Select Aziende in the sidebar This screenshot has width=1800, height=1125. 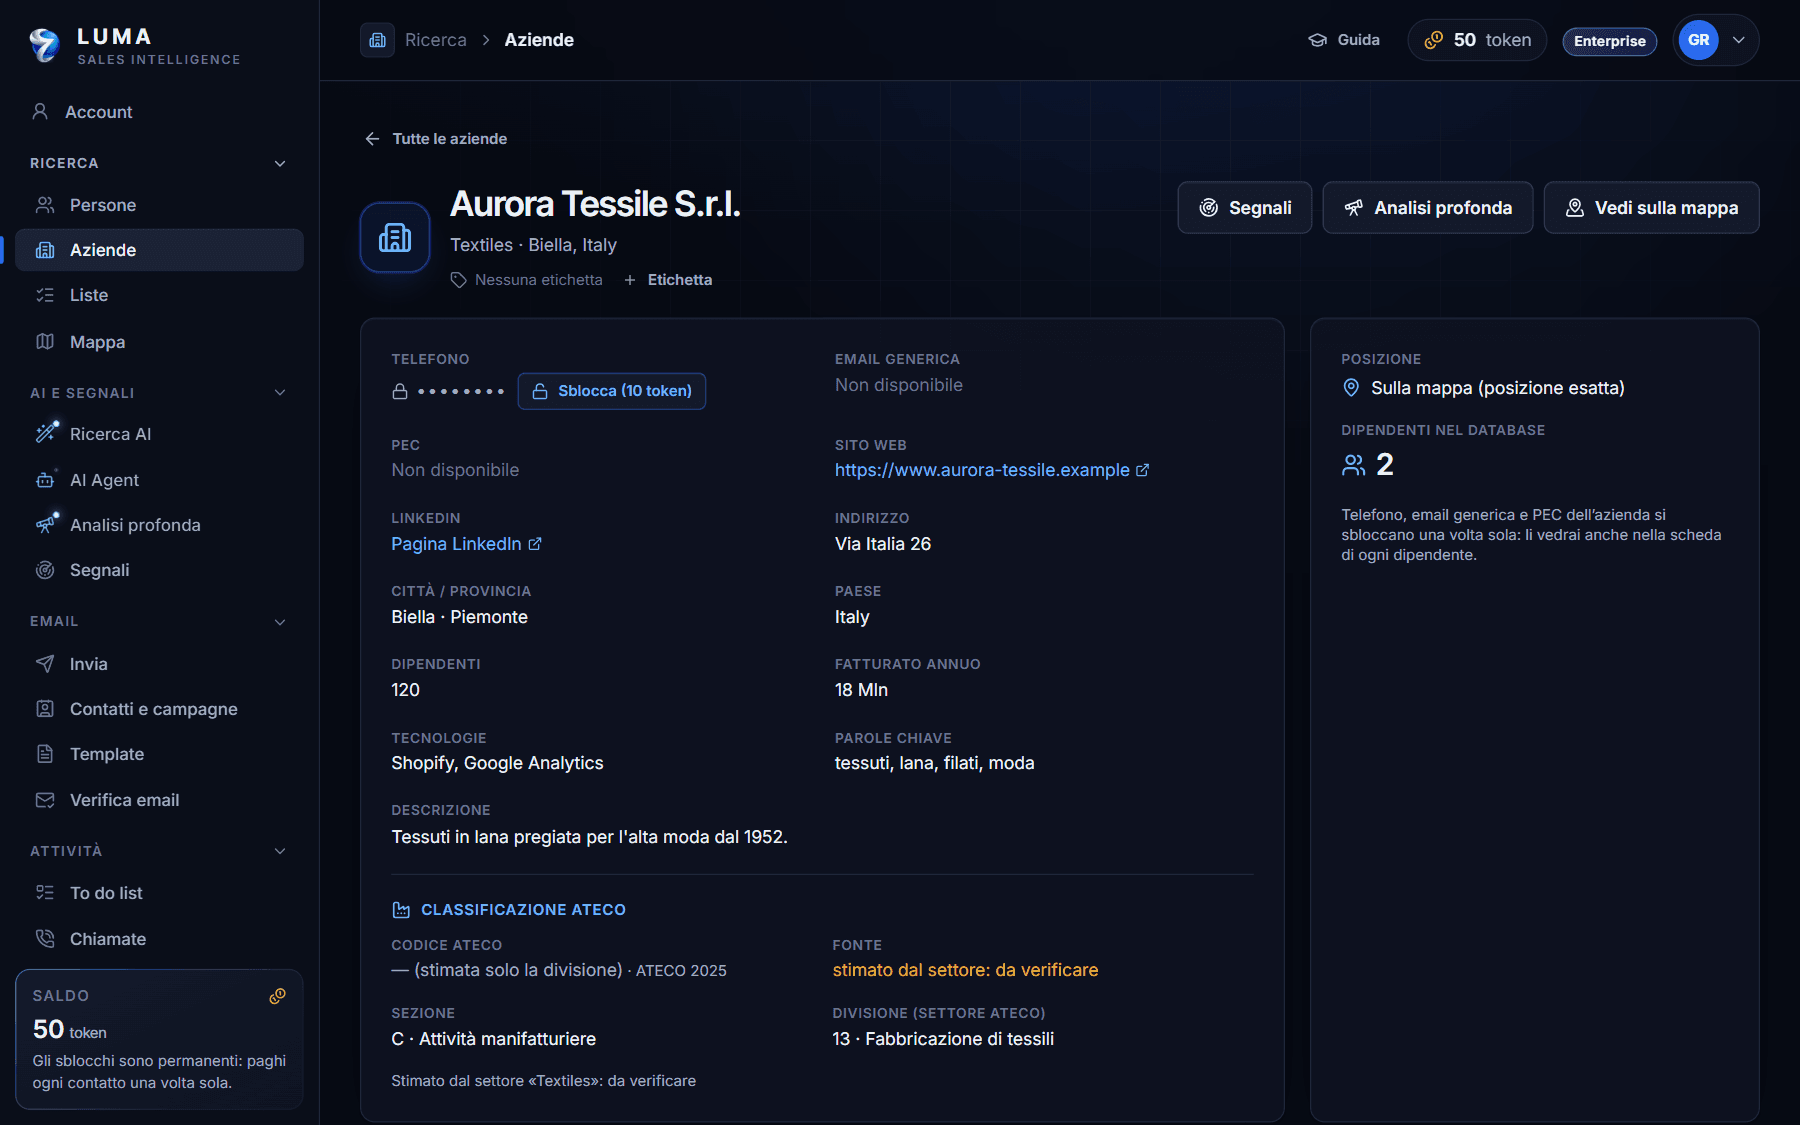tap(159, 250)
